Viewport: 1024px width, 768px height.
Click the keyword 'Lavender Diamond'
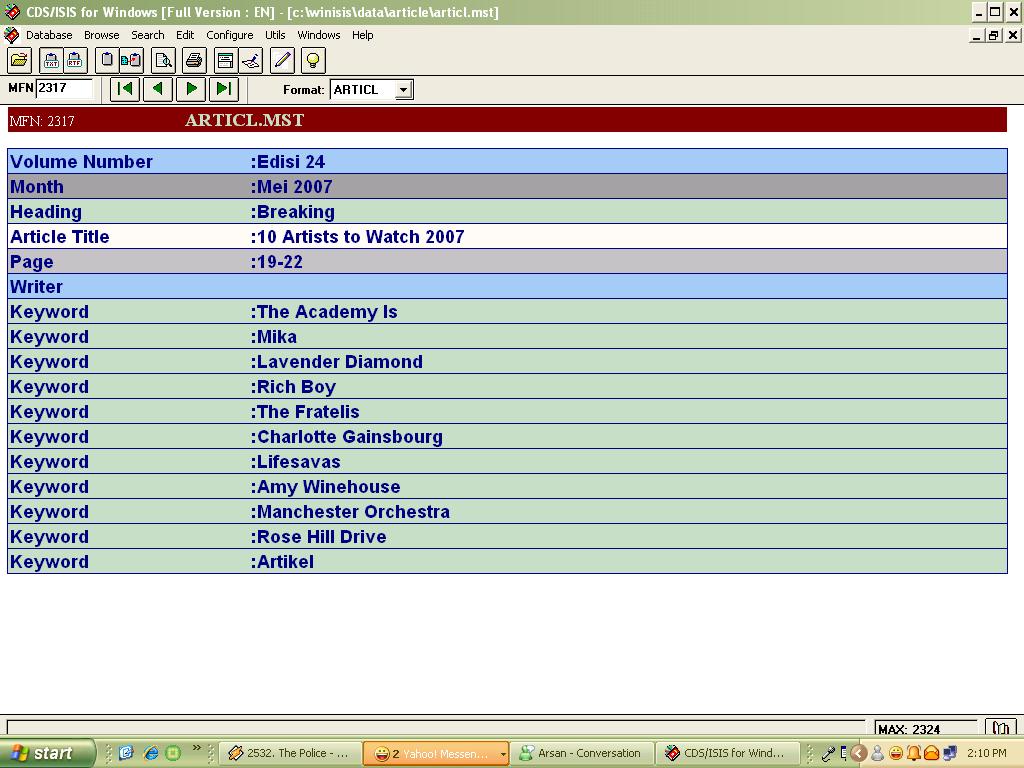[x=340, y=362]
